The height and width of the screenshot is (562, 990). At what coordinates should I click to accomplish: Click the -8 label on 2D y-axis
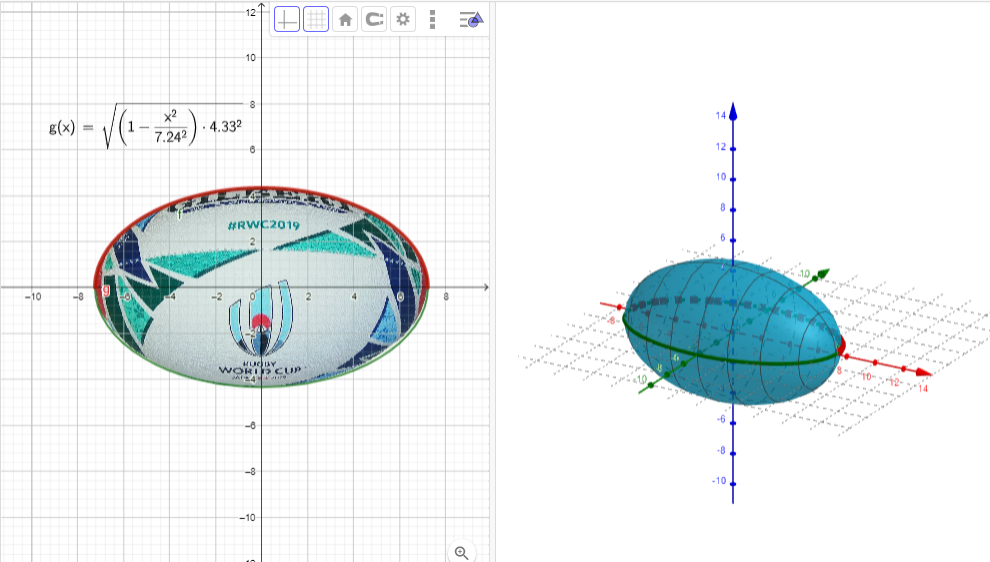point(249,472)
